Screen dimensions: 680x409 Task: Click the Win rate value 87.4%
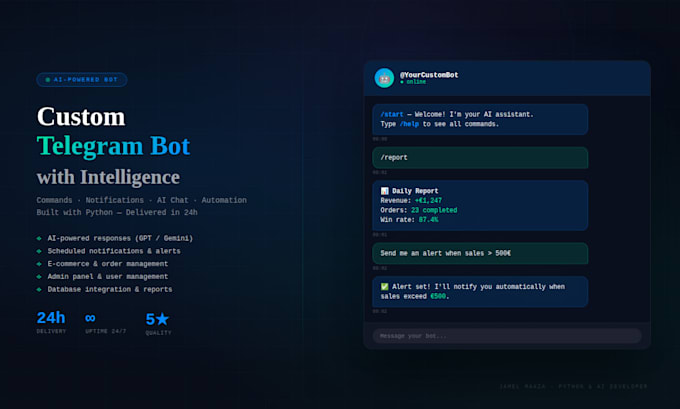point(428,219)
